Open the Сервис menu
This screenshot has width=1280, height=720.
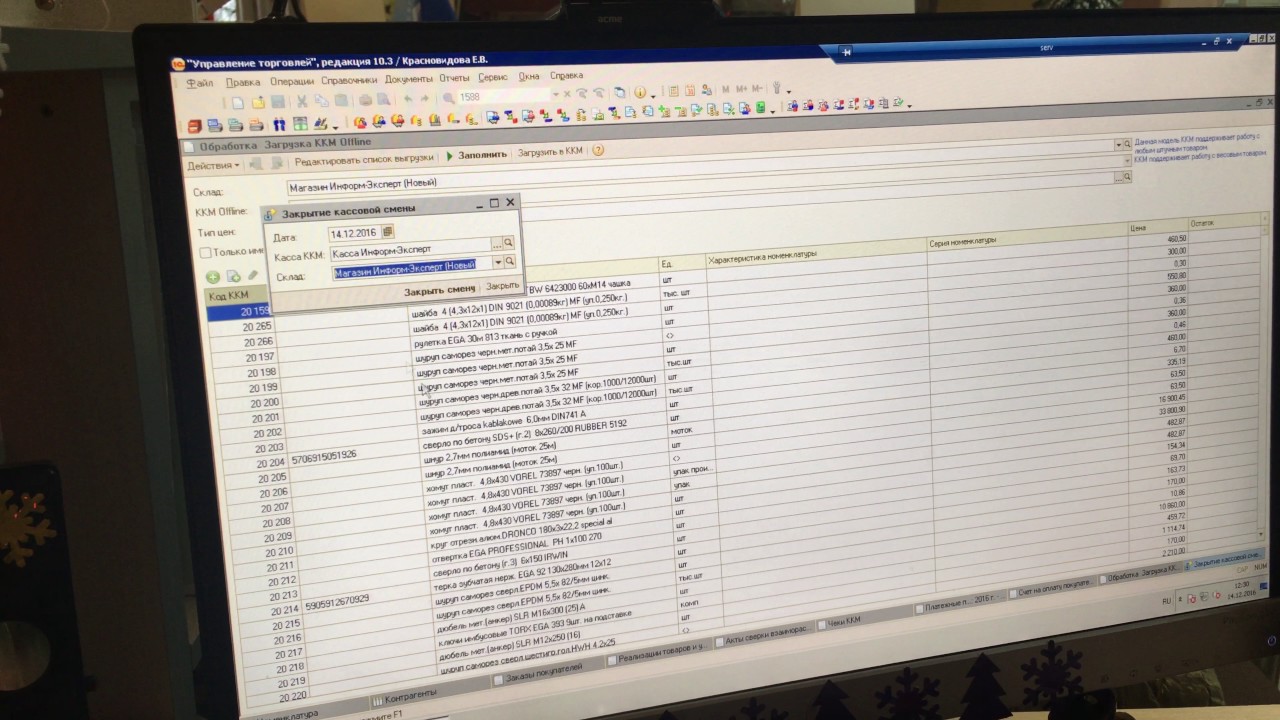coord(493,77)
